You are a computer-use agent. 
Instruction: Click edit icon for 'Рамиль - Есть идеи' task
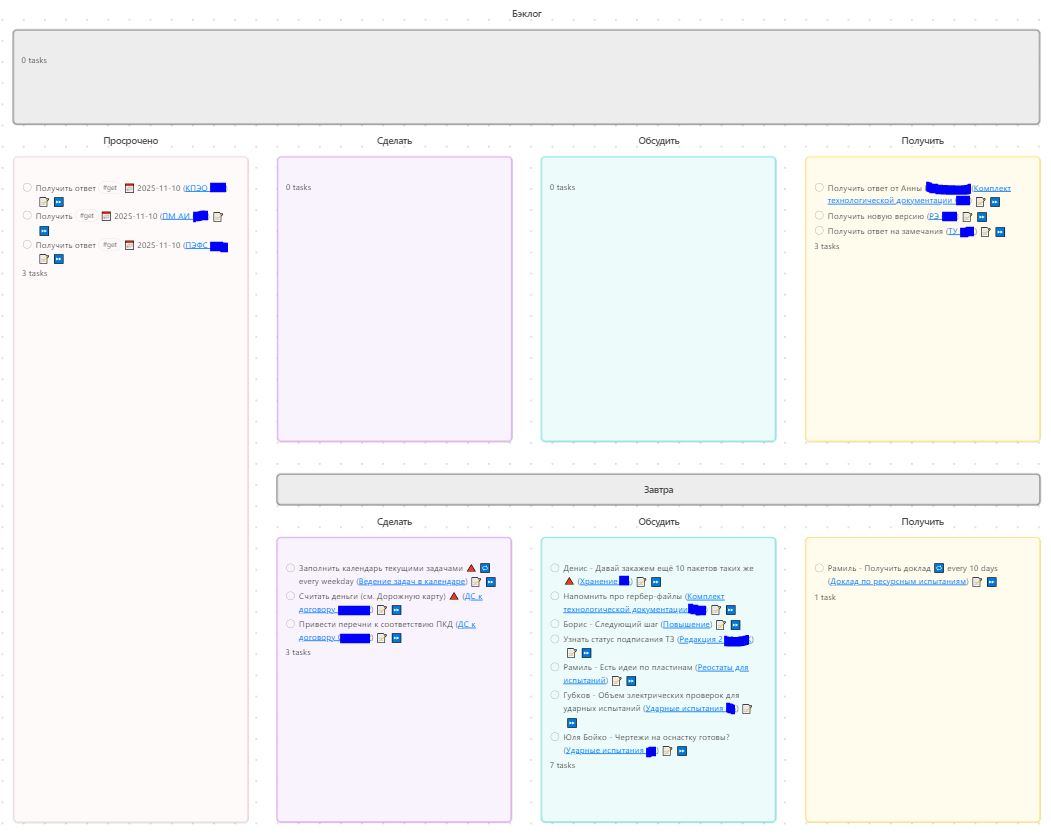616,680
